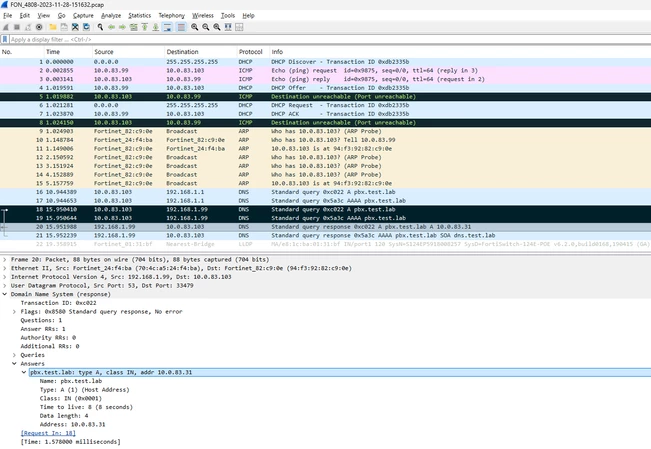Sort by the Time column header
651x449 pixels.
[68, 52]
